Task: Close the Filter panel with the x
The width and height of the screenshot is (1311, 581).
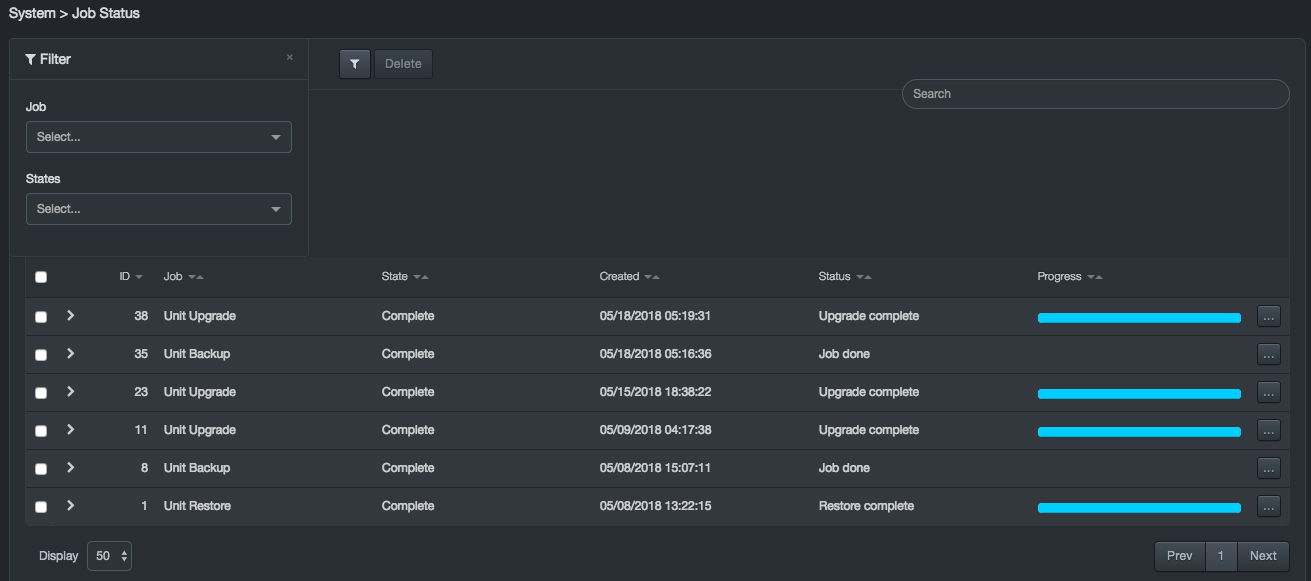Action: point(290,58)
